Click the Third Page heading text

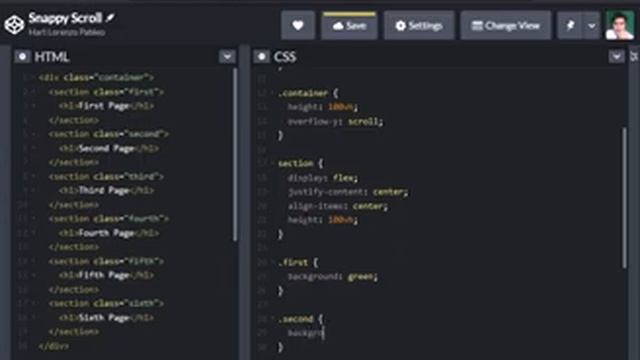point(104,191)
